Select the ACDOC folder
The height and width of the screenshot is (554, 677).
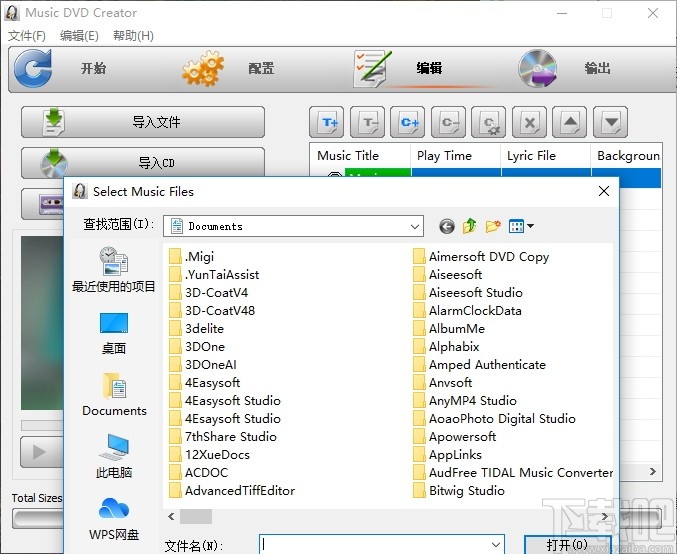click(199, 473)
